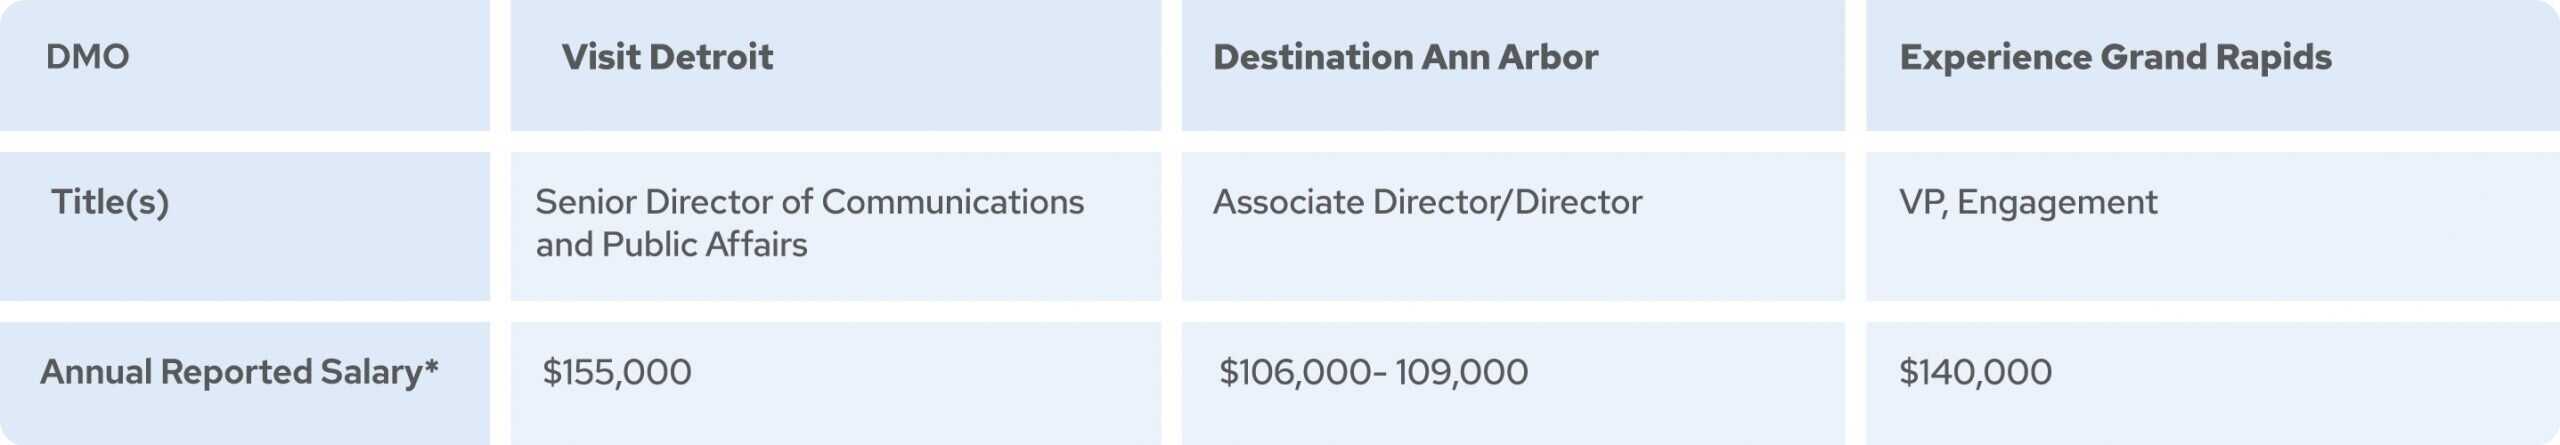Viewport: 2560px width, 445px height.
Task: Click the Associate Director/Director title cell
Action: [1427, 203]
